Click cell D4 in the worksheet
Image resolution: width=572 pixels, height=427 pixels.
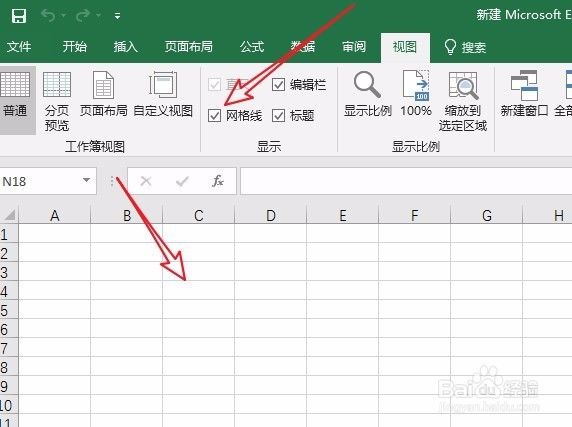click(271, 290)
